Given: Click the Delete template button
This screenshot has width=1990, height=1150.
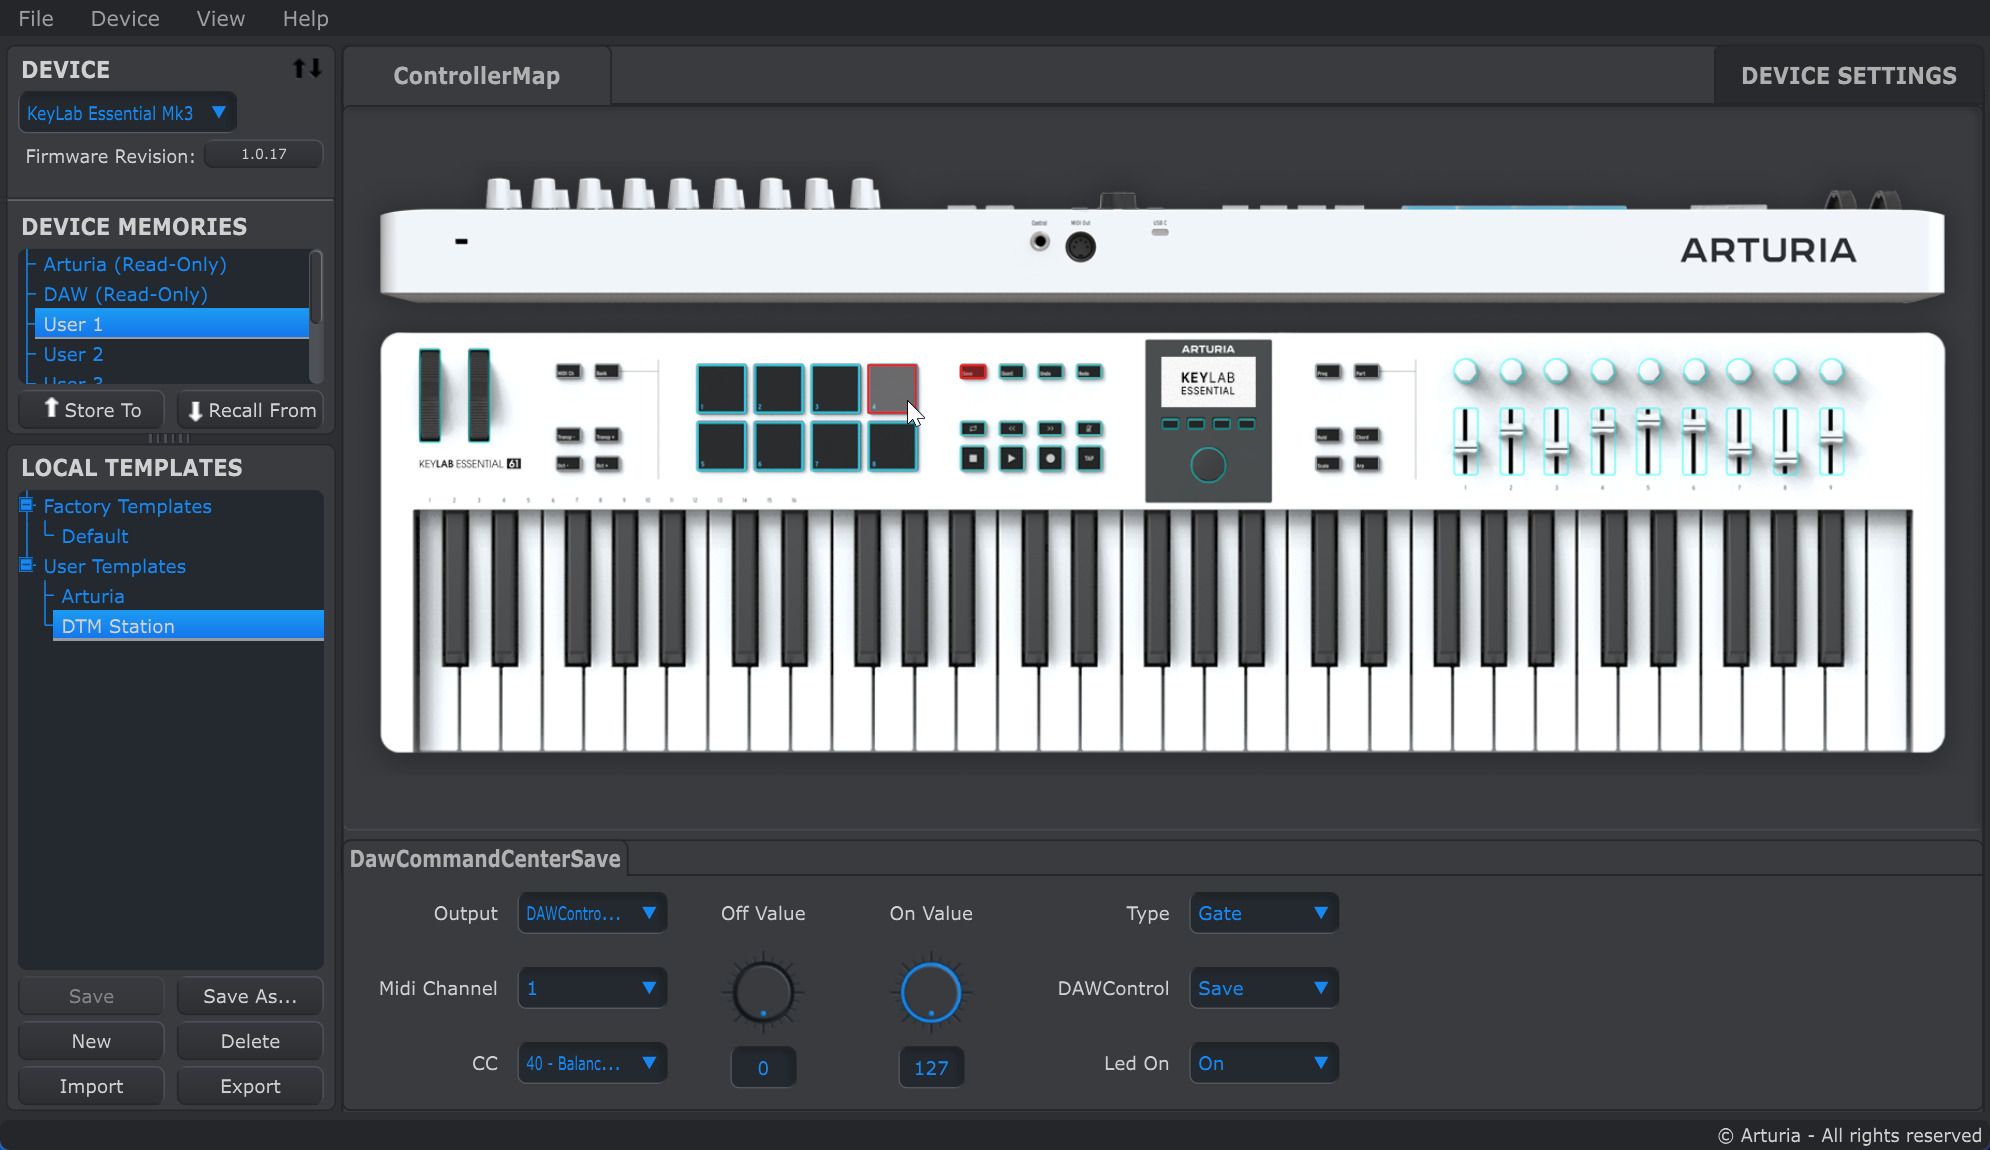Looking at the screenshot, I should click(250, 1041).
